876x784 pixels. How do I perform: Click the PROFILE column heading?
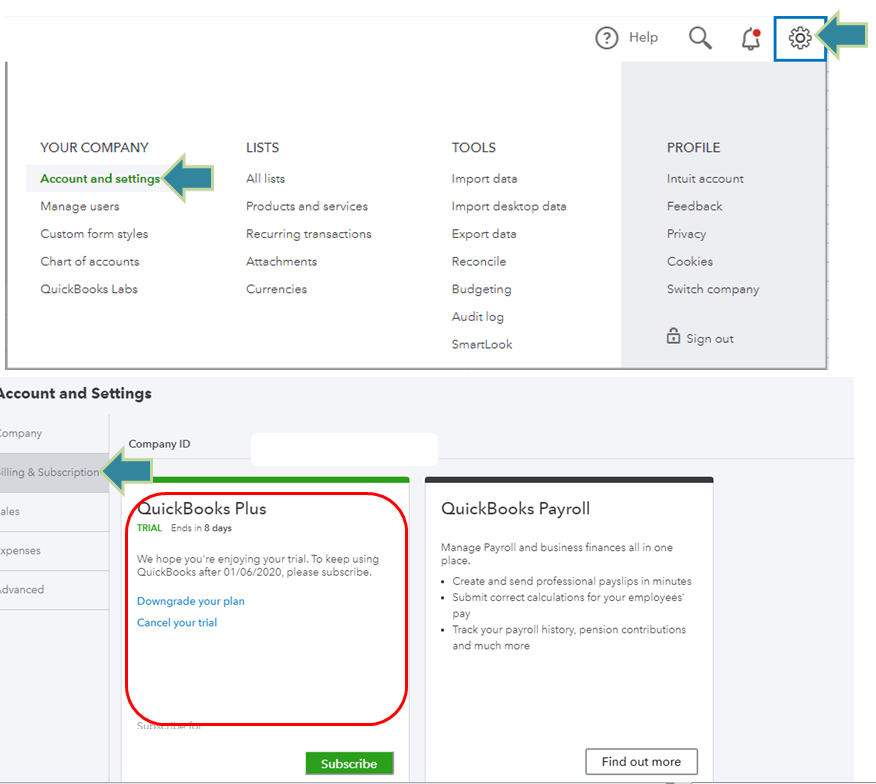pyautogui.click(x=693, y=148)
